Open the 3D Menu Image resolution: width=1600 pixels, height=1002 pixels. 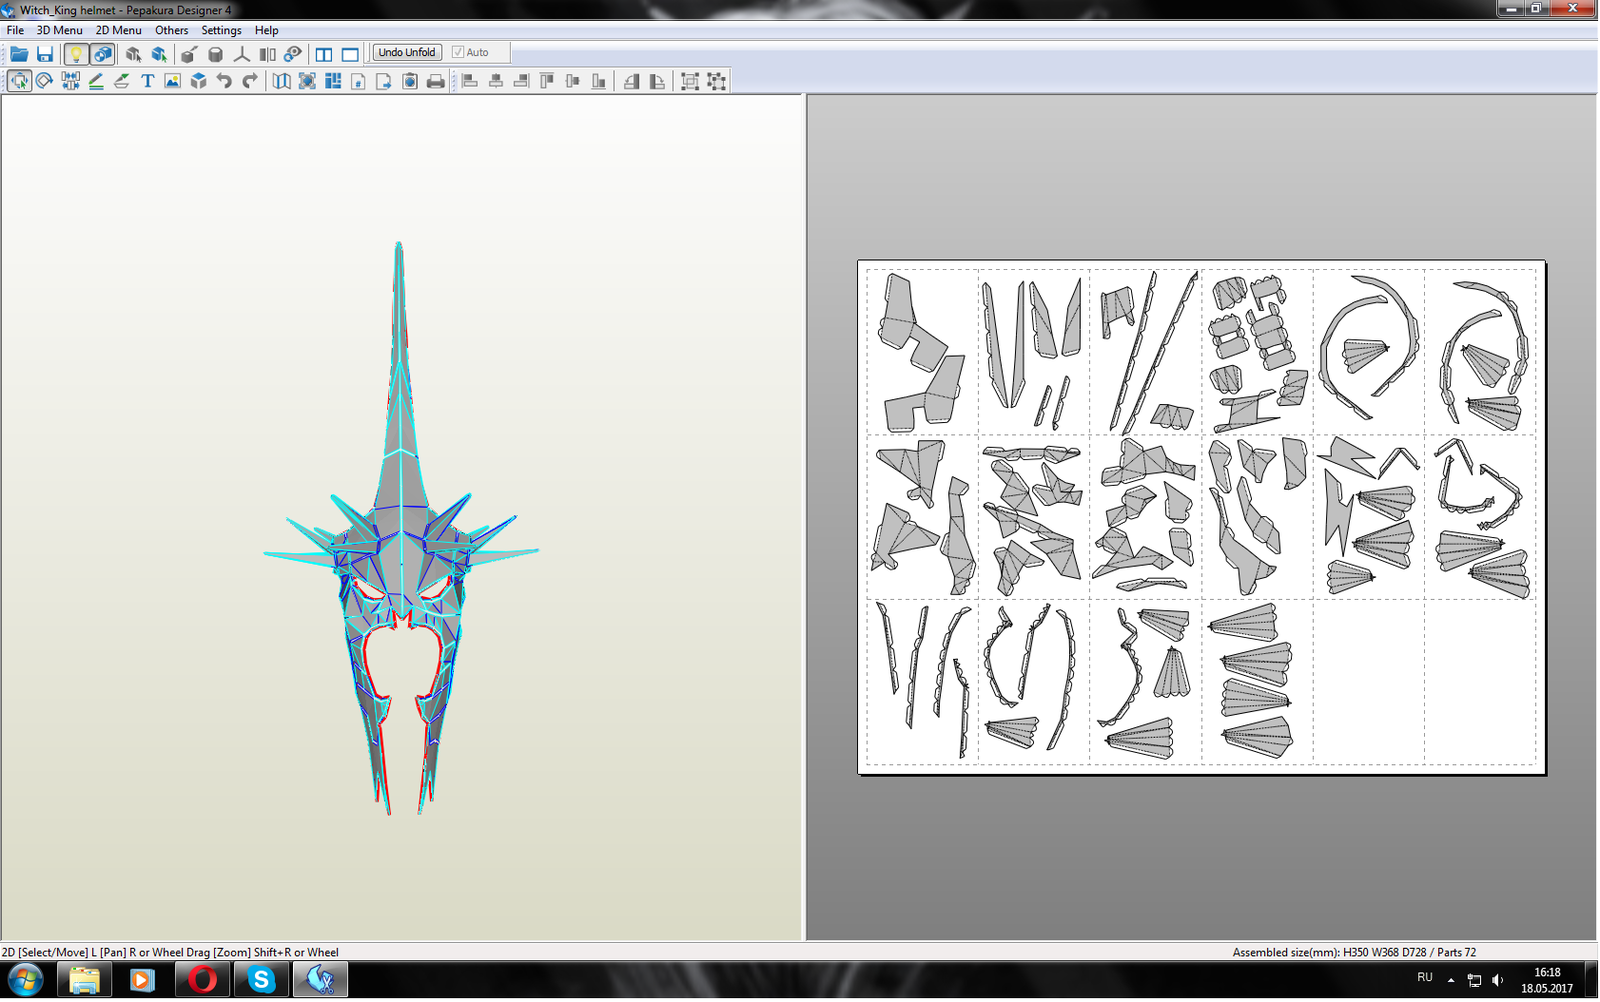point(60,30)
